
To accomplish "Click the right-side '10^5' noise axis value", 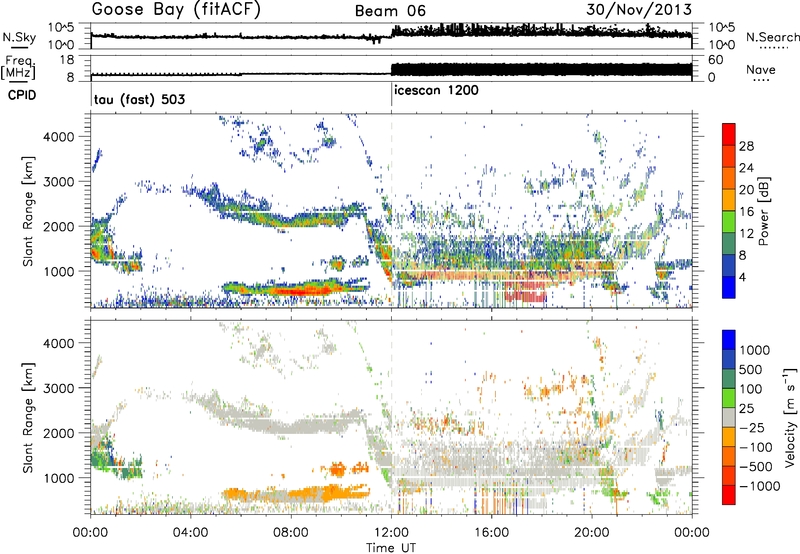I will tap(721, 28).
